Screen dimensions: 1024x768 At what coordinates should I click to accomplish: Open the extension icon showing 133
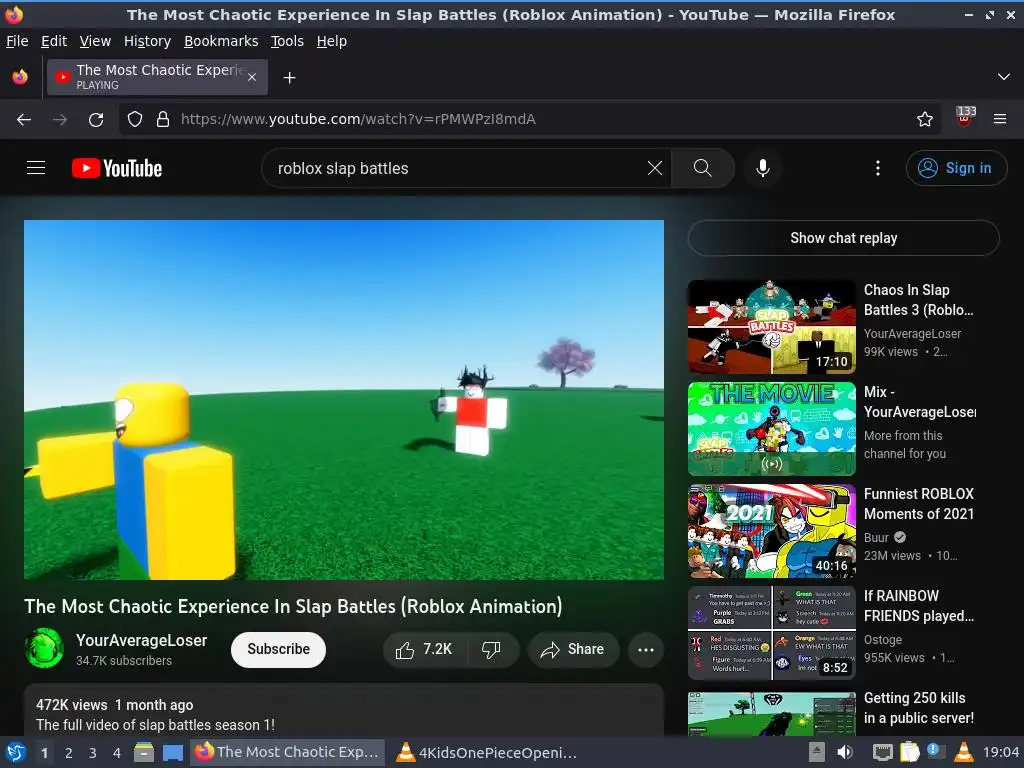coord(965,118)
